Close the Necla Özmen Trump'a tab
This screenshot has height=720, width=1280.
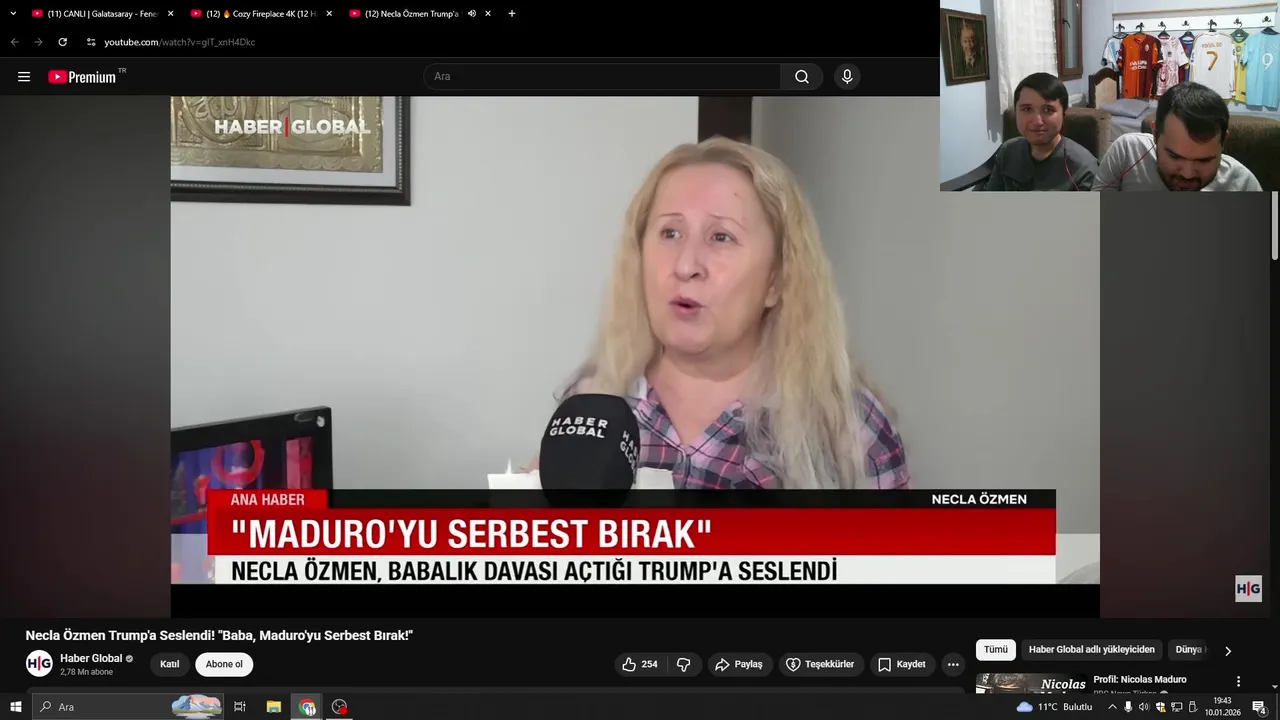point(488,13)
